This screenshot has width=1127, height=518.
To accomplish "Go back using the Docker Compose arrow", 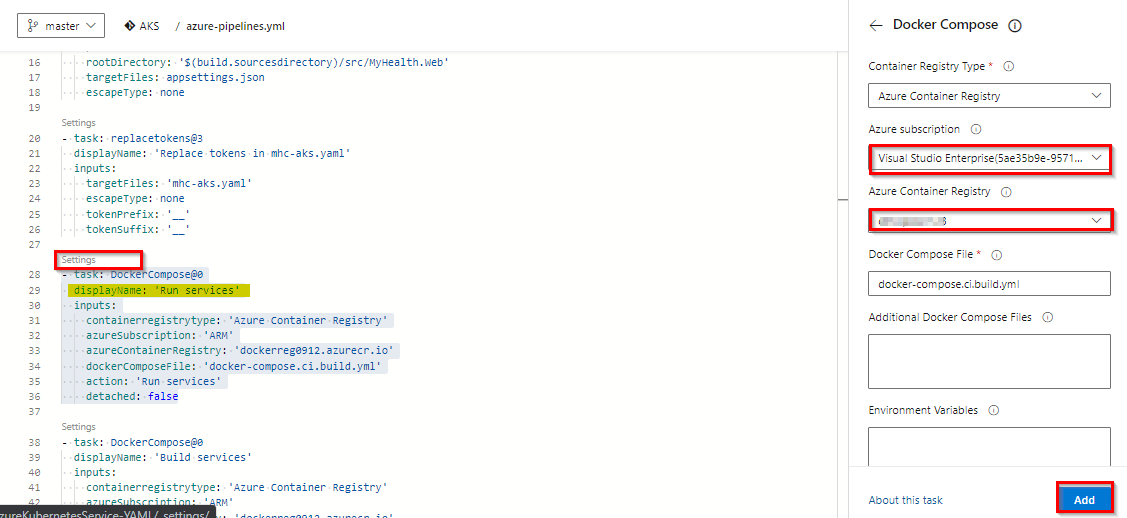I will click(875, 26).
